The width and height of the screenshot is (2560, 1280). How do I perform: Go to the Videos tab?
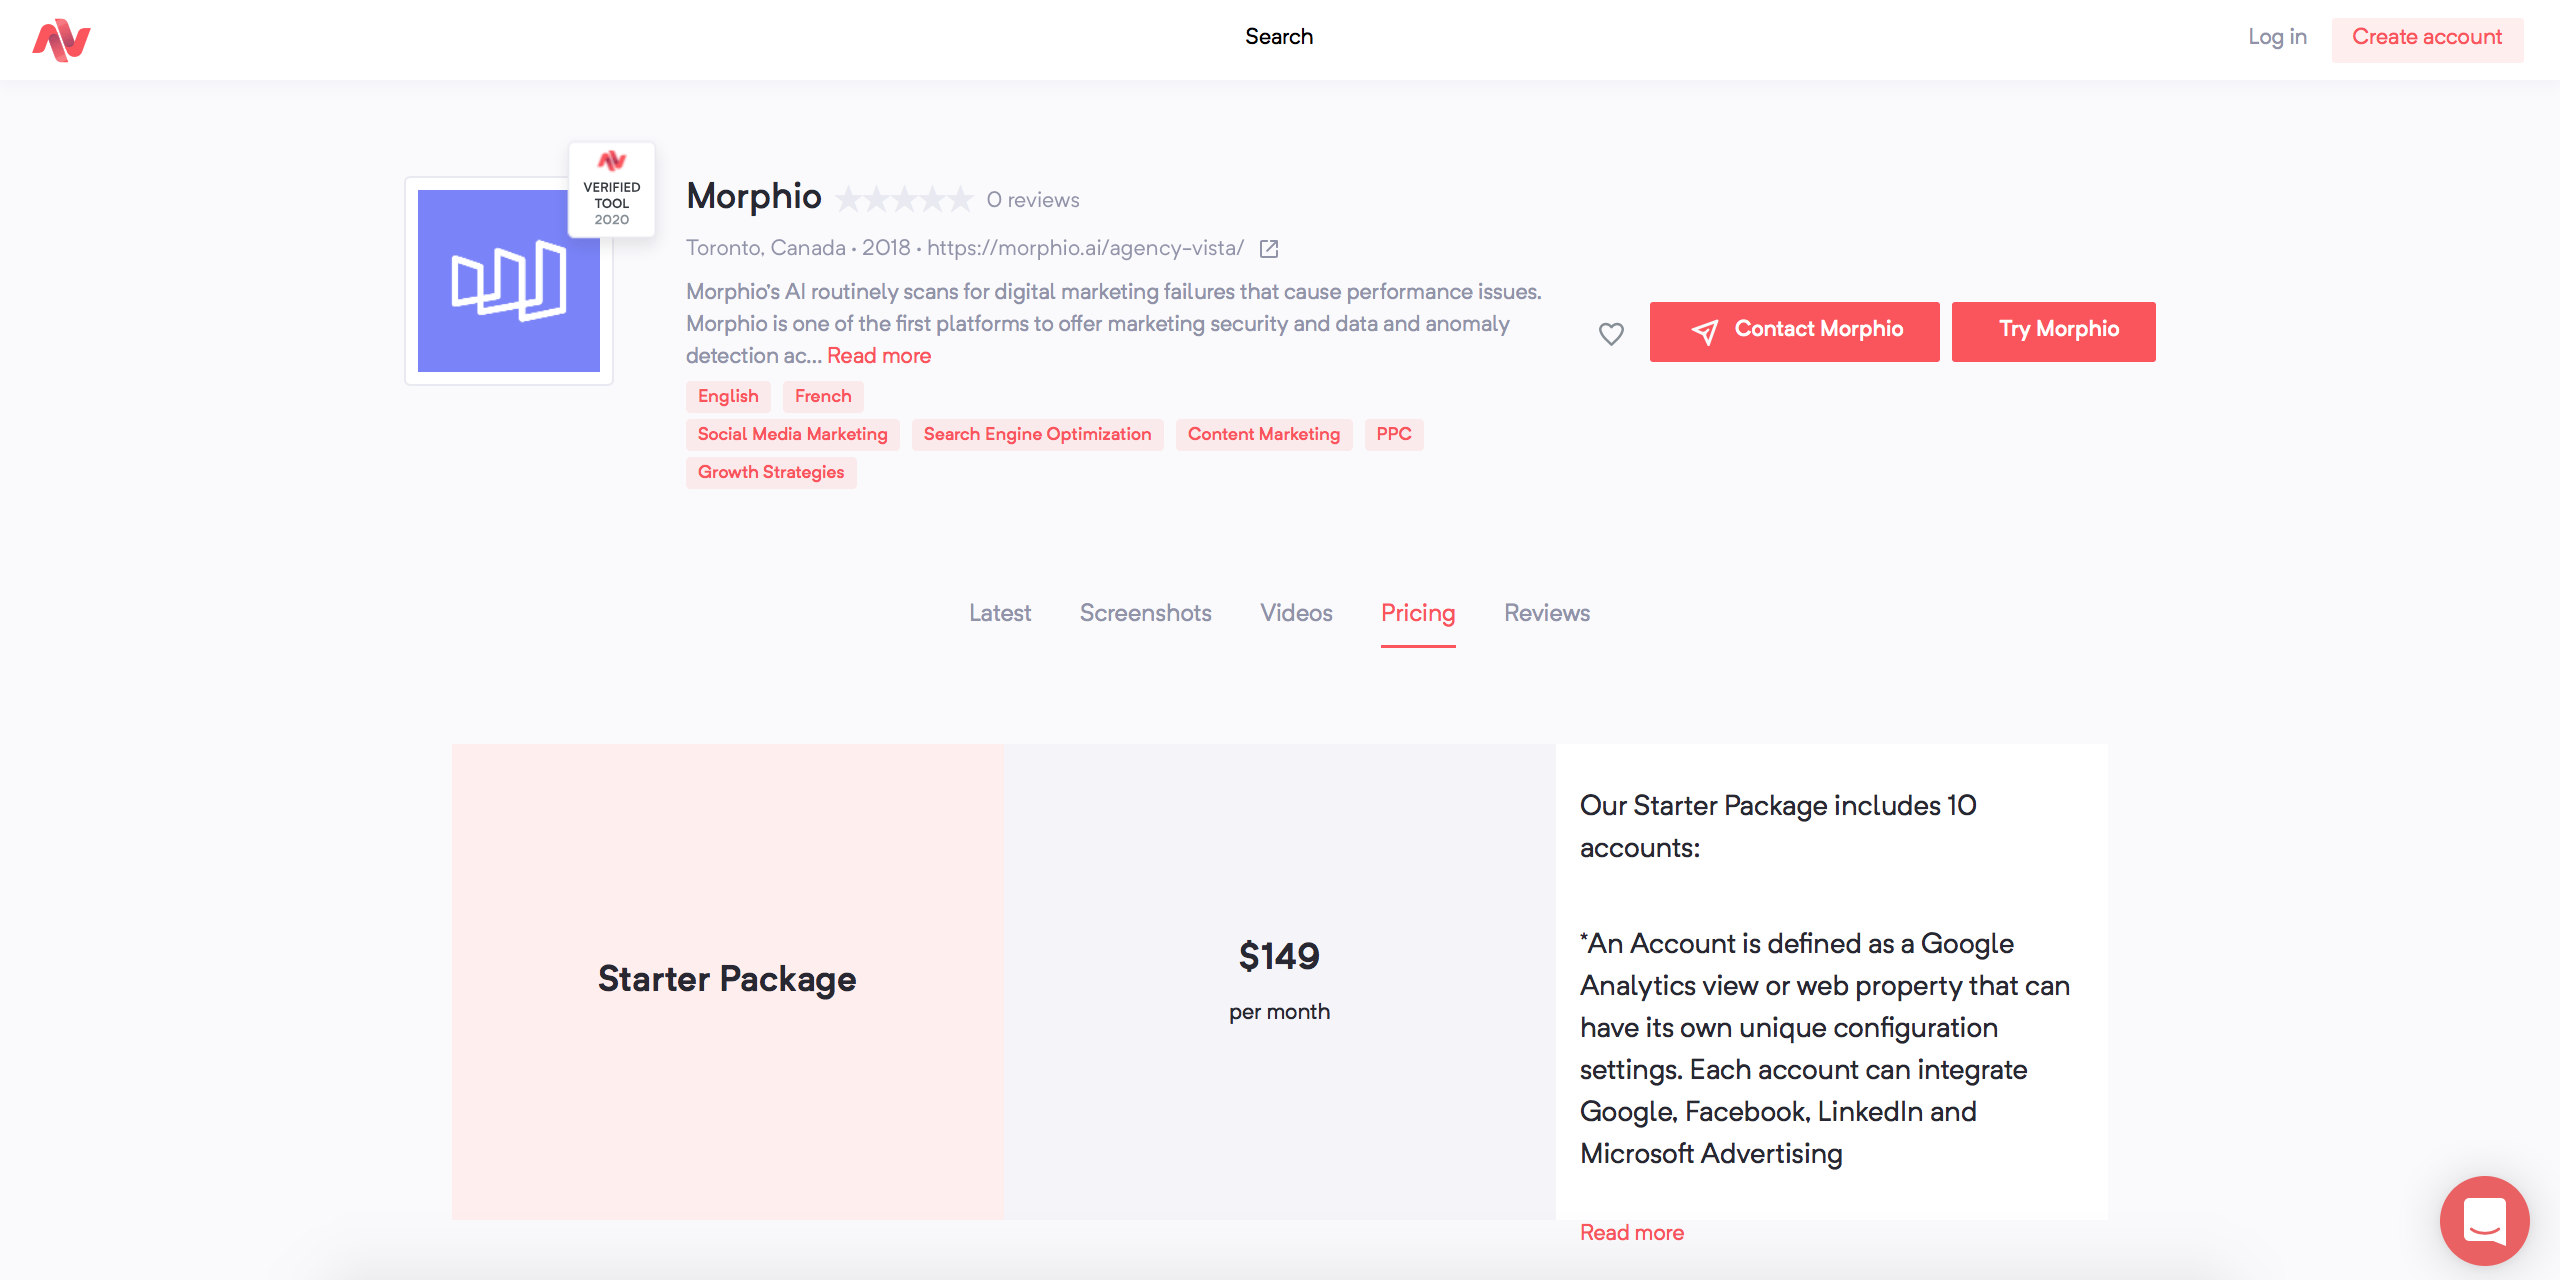point(1296,613)
